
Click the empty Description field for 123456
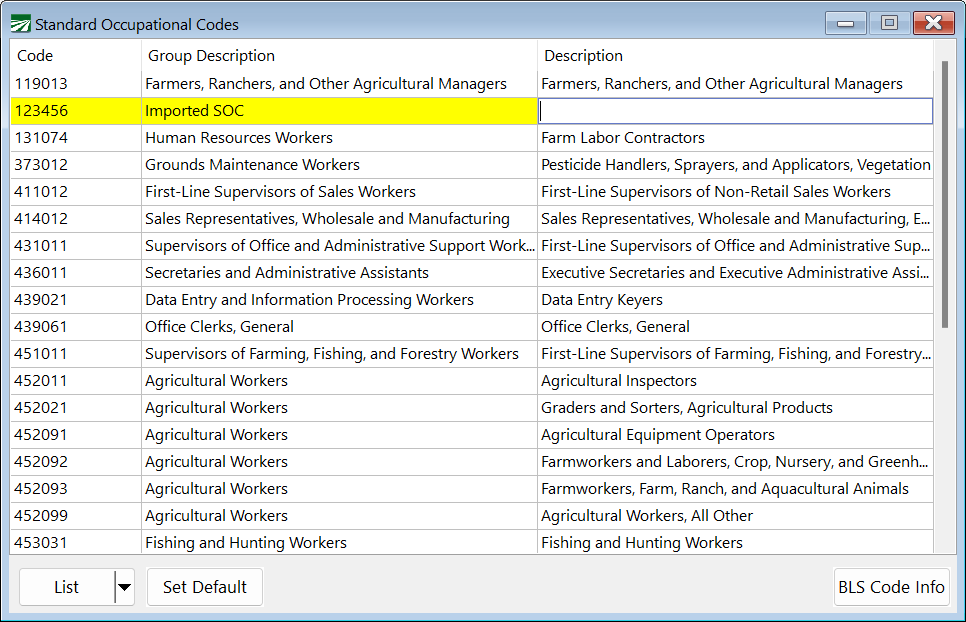pos(735,111)
